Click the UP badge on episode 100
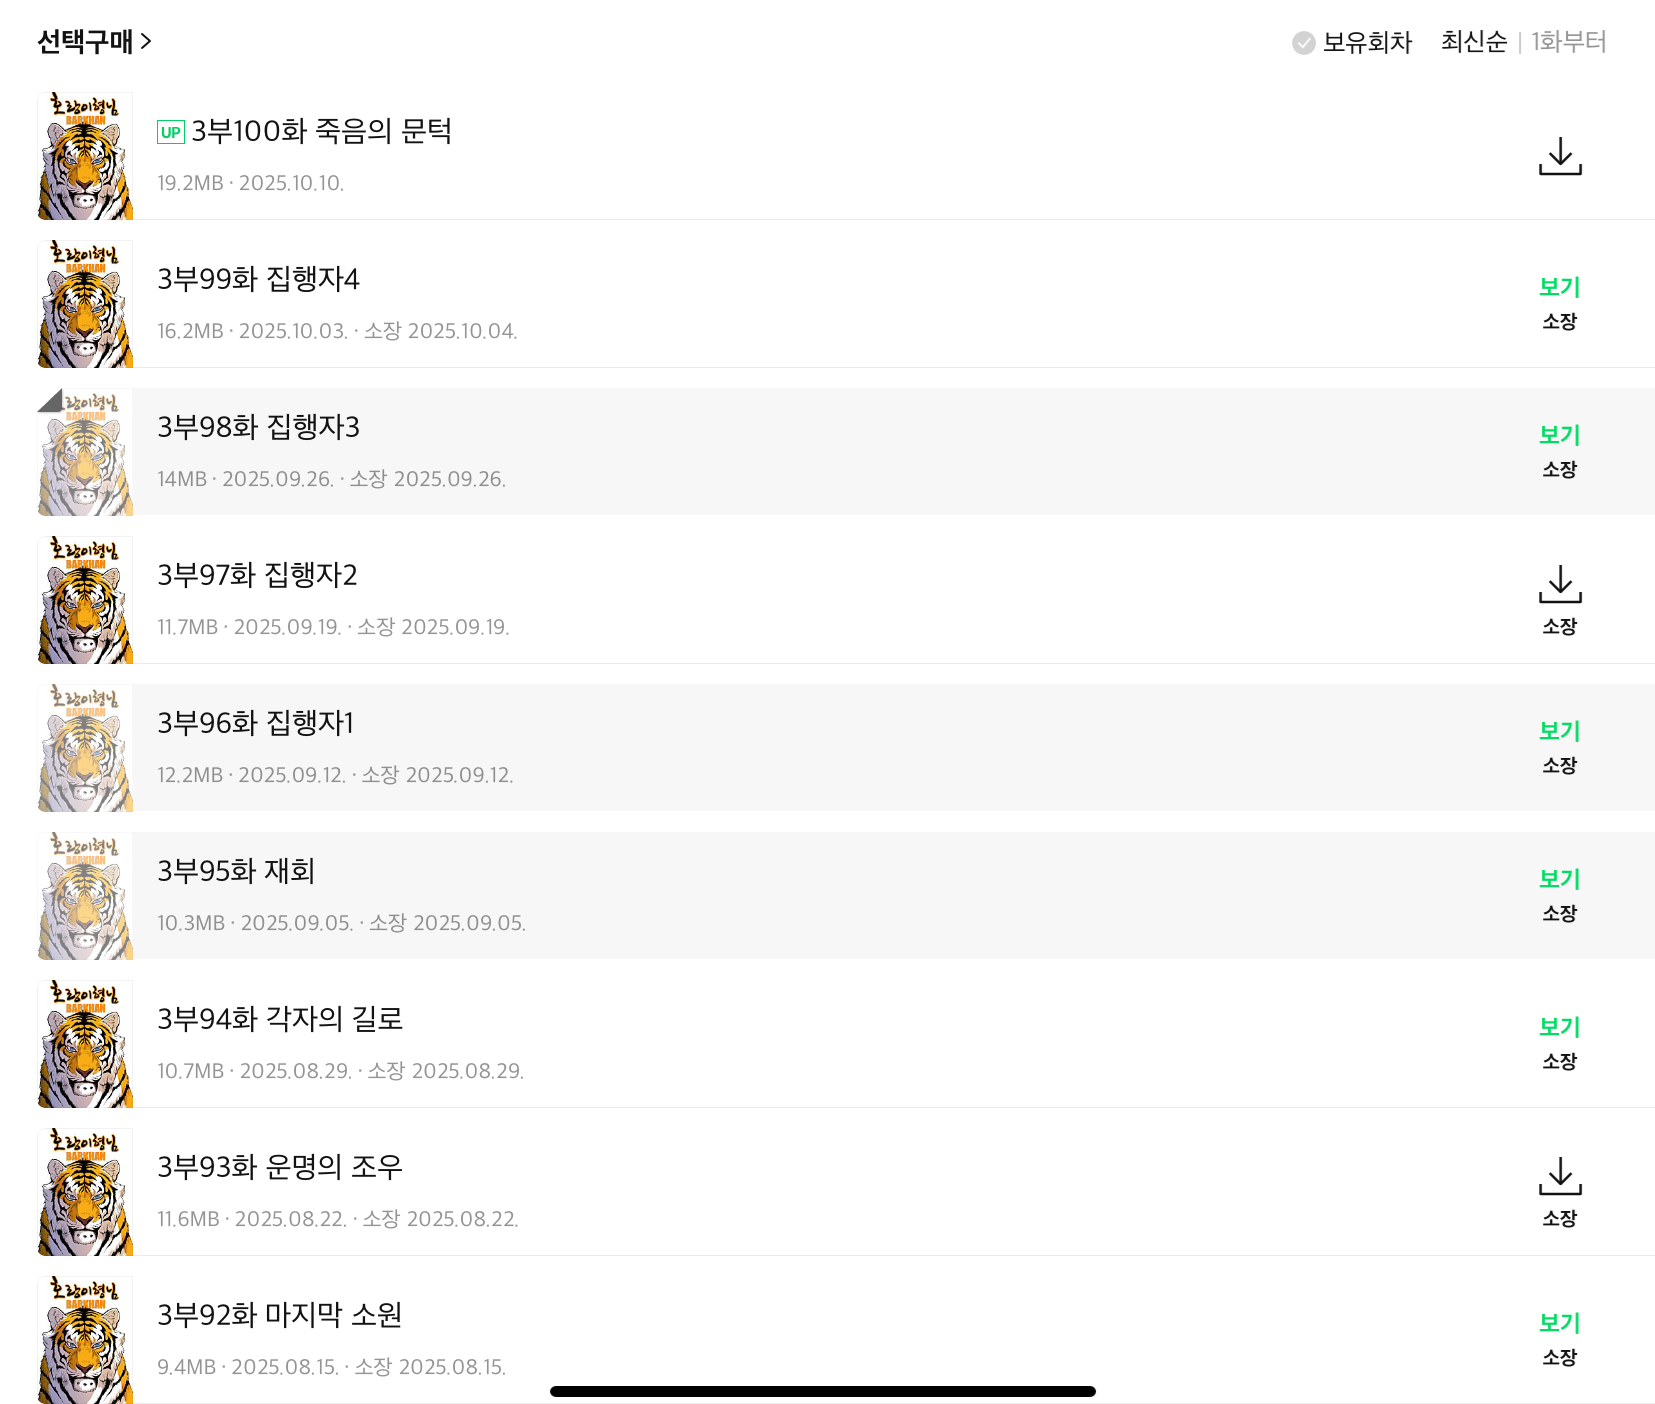The width and height of the screenshot is (1655, 1404). tap(171, 132)
